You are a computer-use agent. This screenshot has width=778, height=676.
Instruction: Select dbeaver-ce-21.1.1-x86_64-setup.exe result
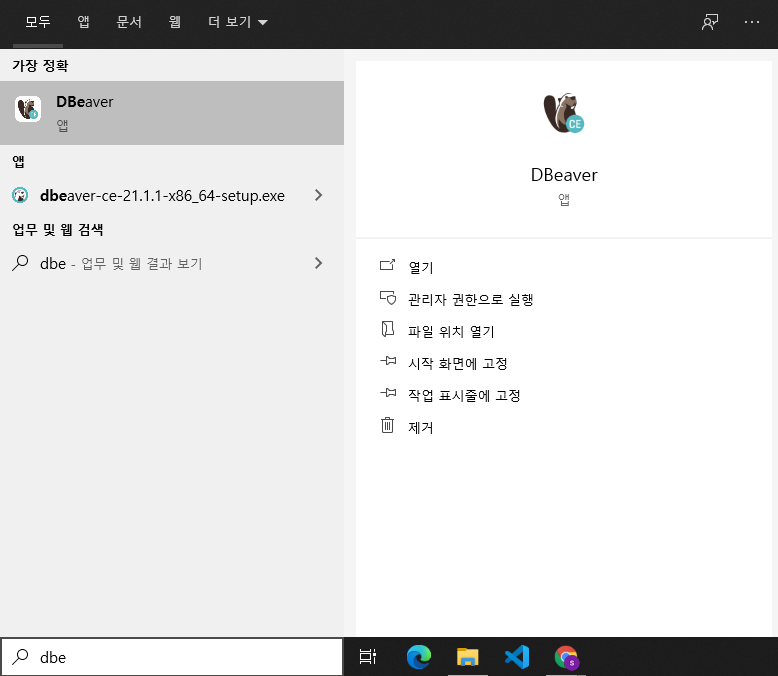(x=162, y=196)
